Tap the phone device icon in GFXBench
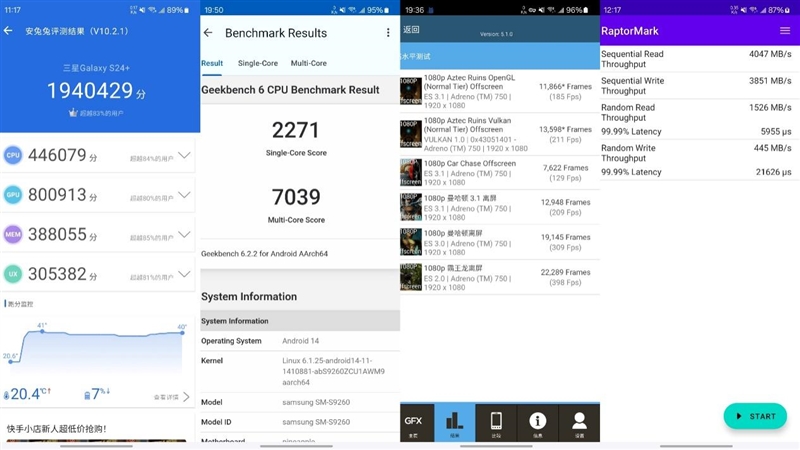This screenshot has width=800, height=450. click(x=496, y=423)
